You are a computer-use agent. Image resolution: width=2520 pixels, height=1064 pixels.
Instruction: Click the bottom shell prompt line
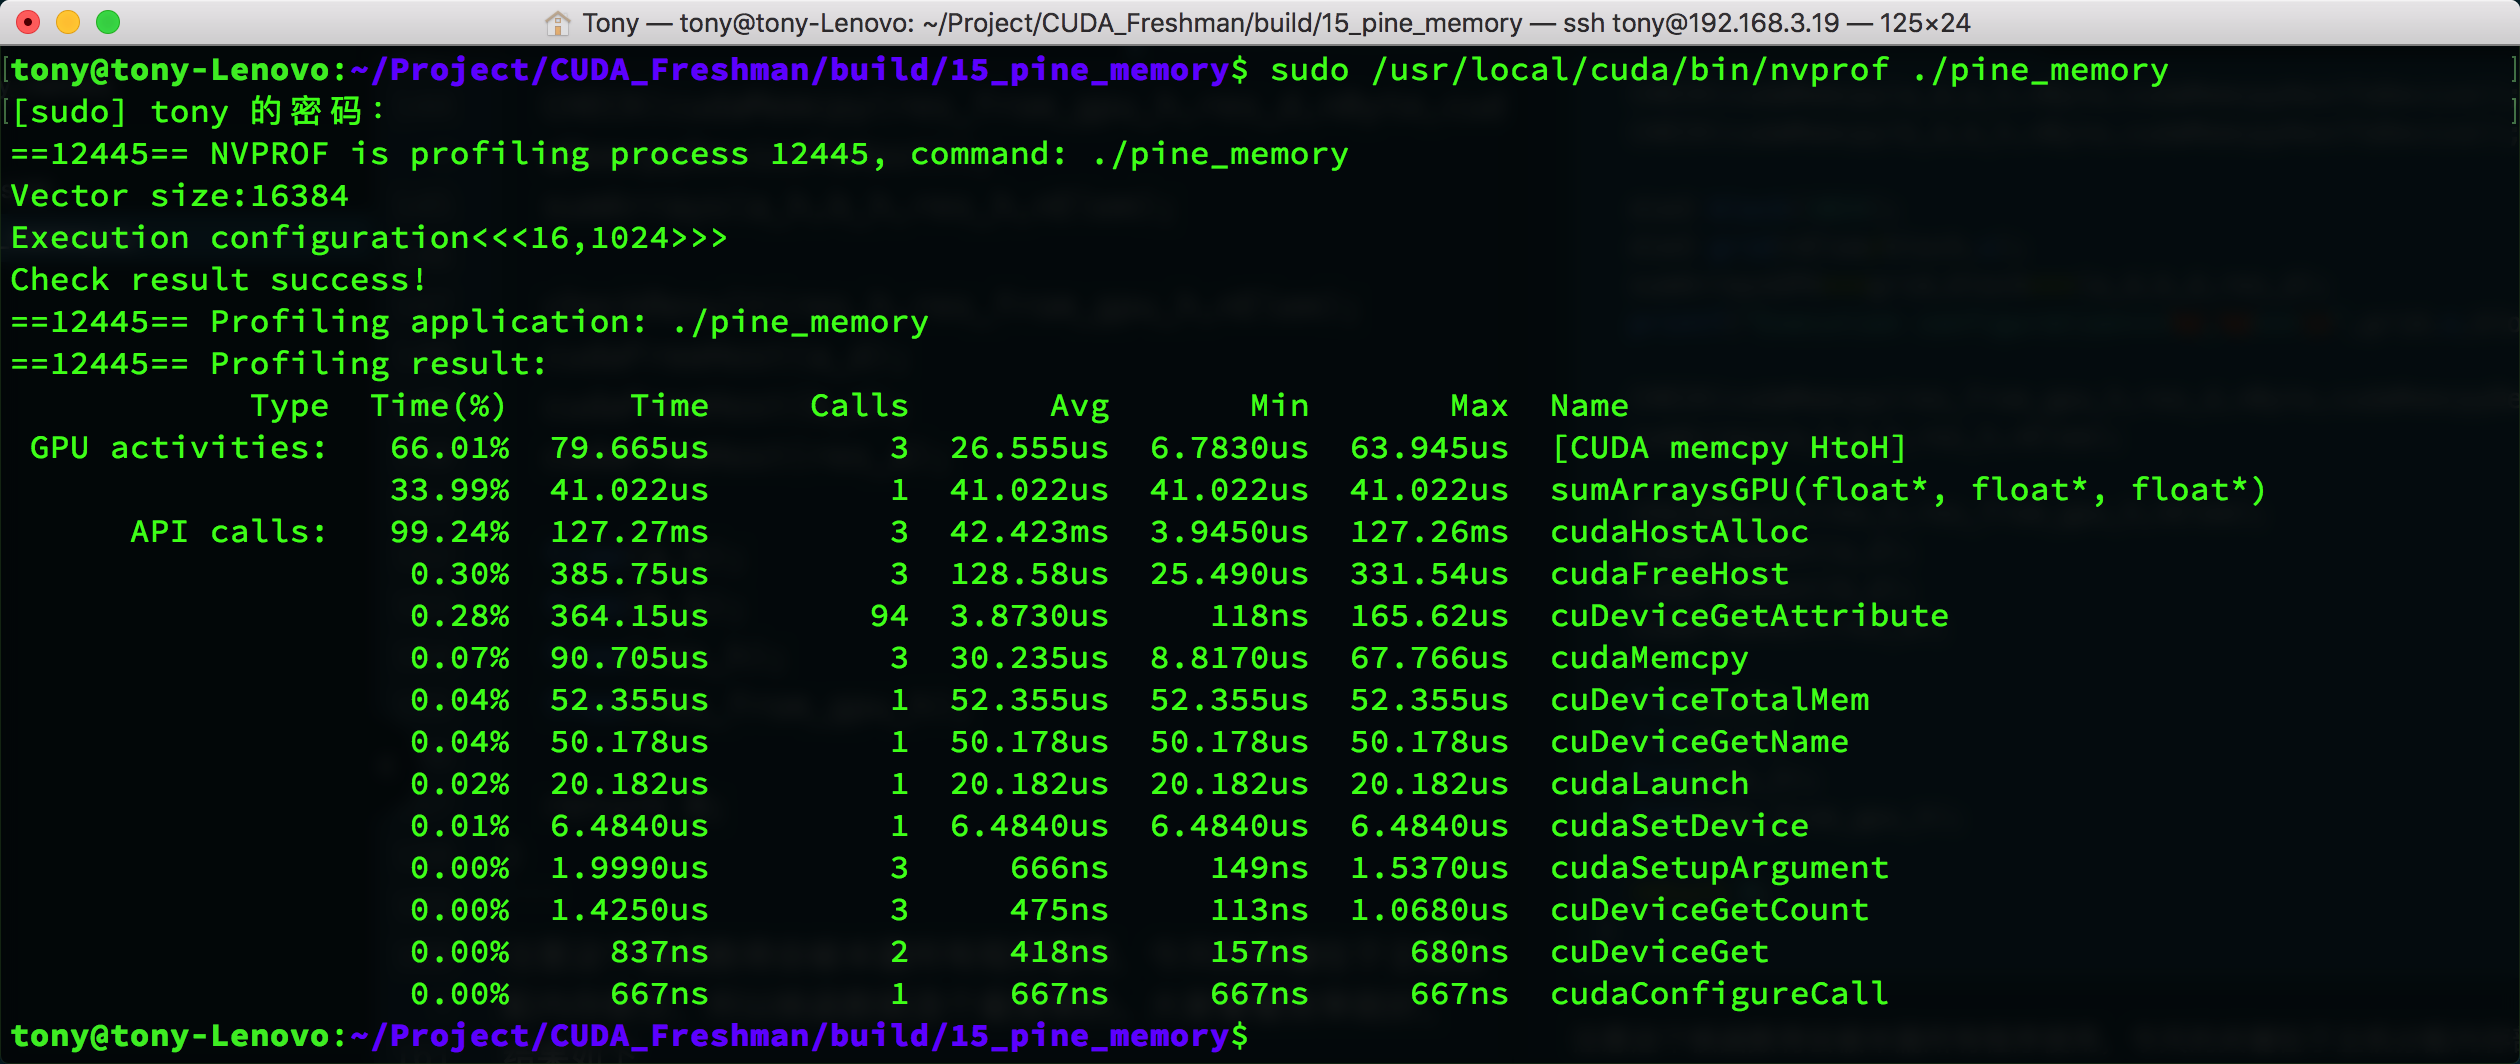tap(629, 1036)
